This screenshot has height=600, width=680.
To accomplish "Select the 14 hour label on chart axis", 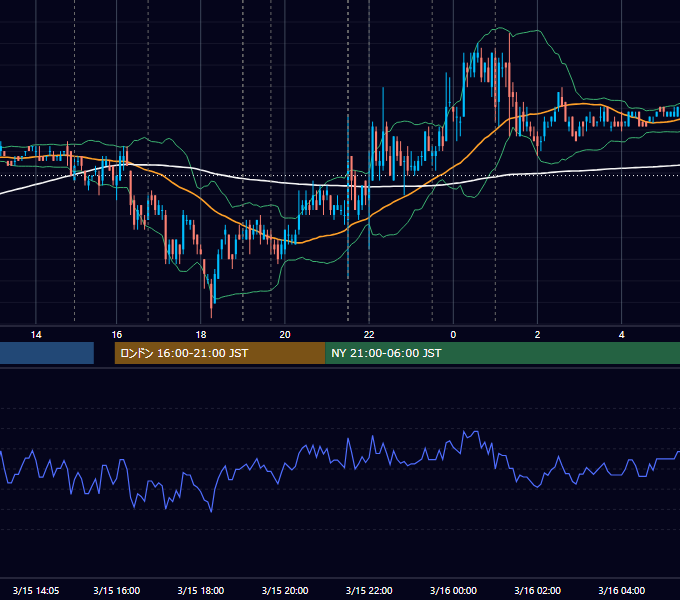I will [x=36, y=335].
